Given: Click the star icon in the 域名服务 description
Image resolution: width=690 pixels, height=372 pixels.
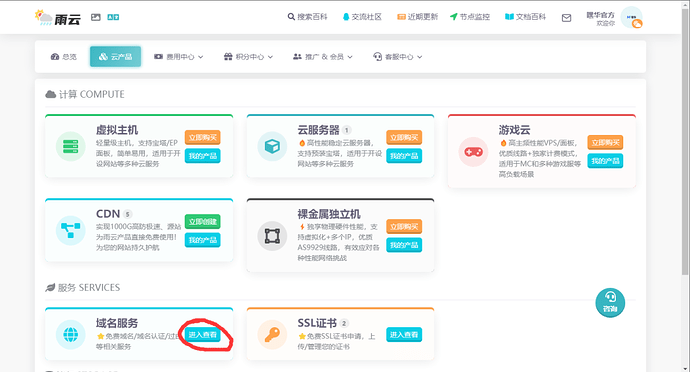Looking at the screenshot, I should [100, 336].
